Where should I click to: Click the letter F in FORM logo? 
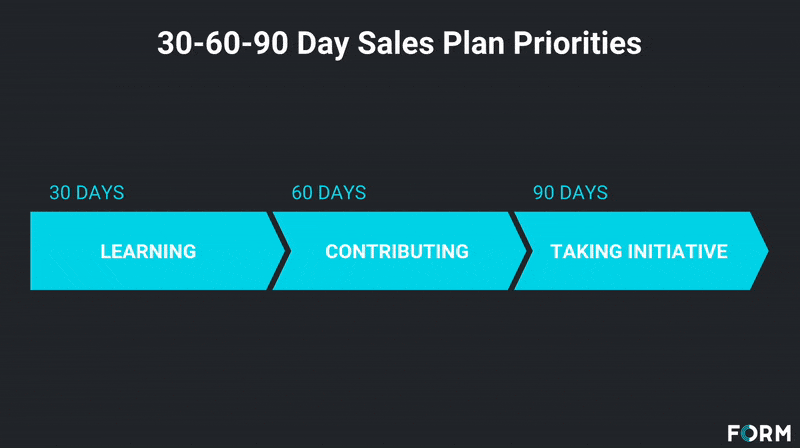click(x=734, y=433)
